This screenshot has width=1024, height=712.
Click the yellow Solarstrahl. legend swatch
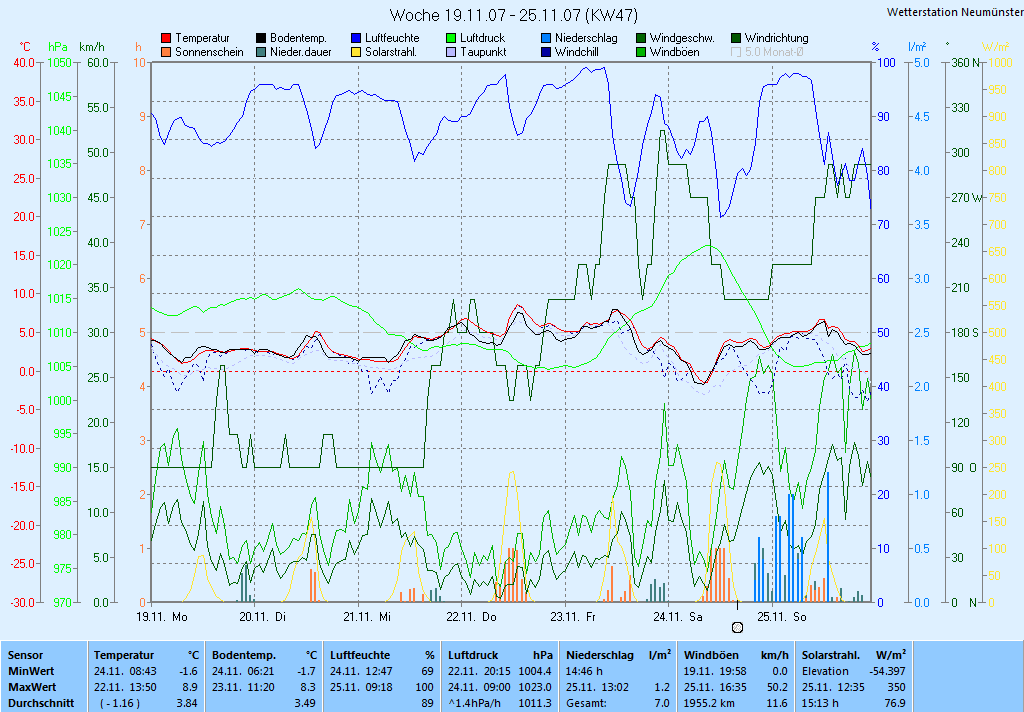click(x=356, y=52)
